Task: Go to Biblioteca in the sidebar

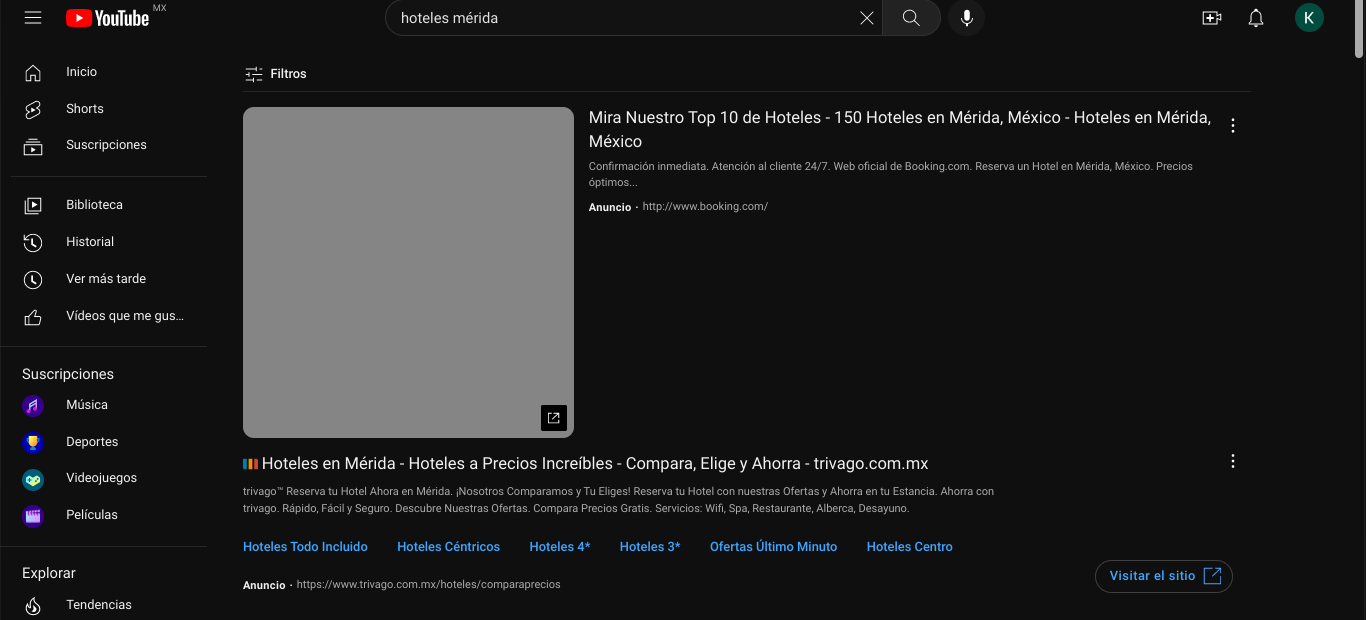Action: 93,204
